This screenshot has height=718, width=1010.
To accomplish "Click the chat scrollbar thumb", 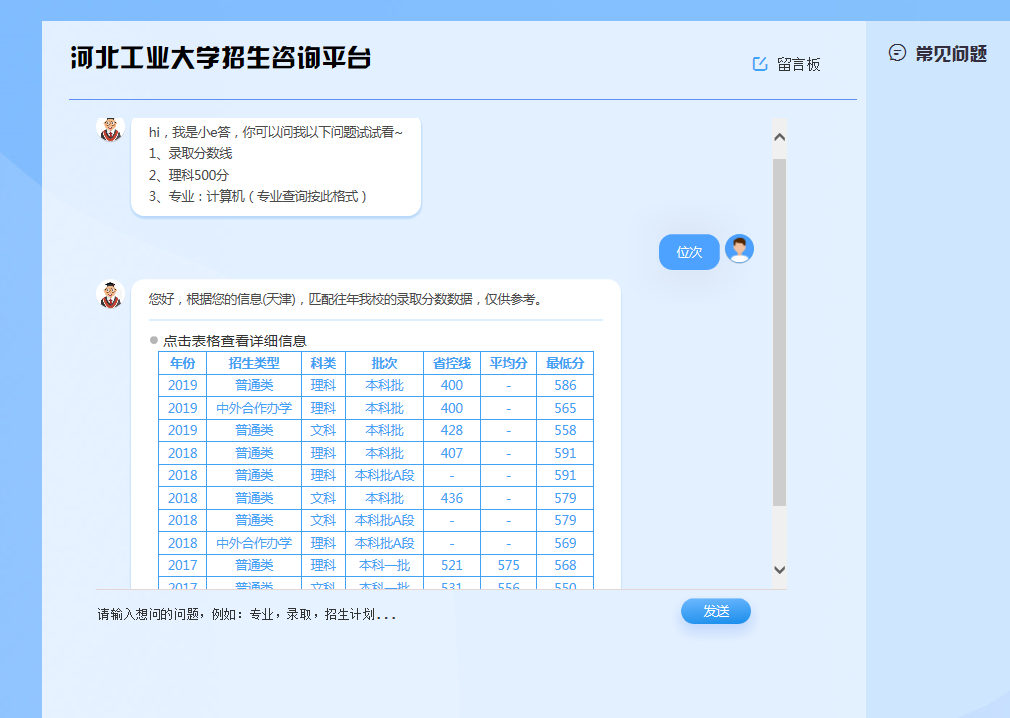I will (779, 332).
